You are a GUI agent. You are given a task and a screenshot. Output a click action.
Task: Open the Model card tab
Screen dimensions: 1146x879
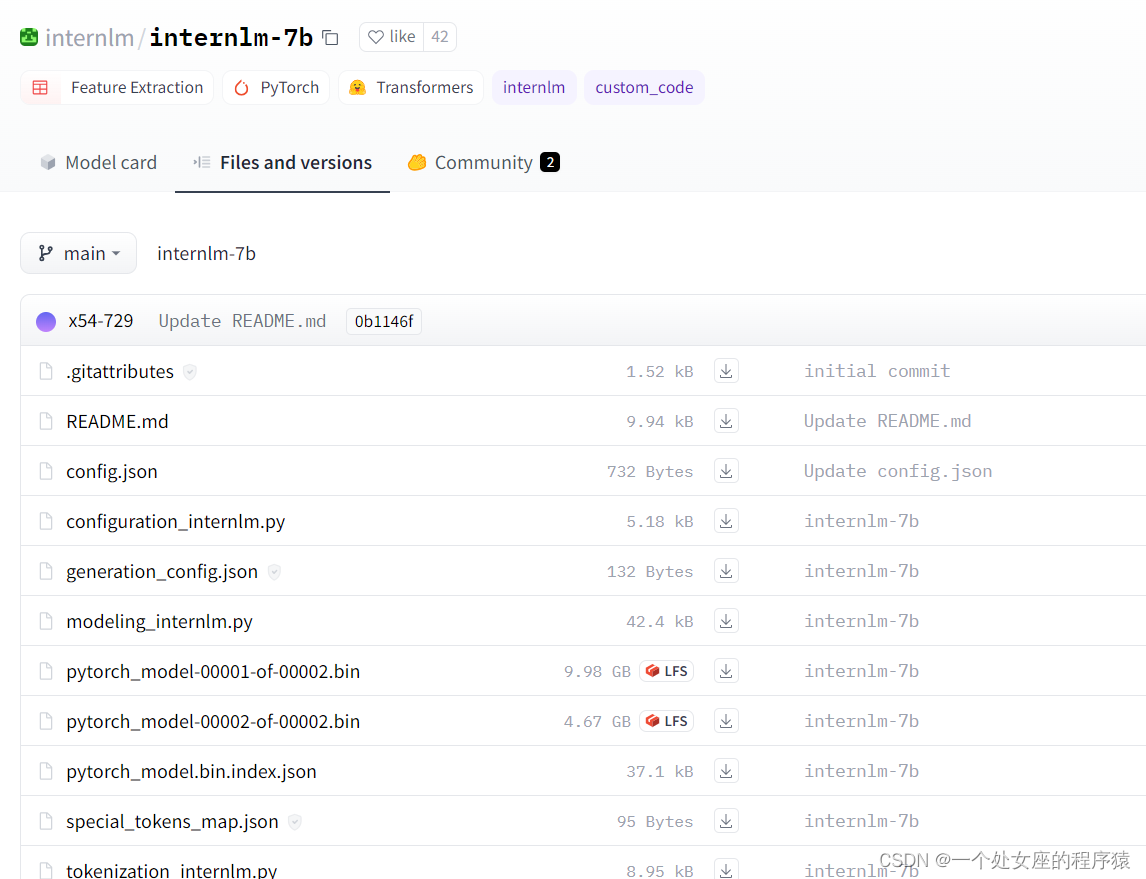(99, 162)
